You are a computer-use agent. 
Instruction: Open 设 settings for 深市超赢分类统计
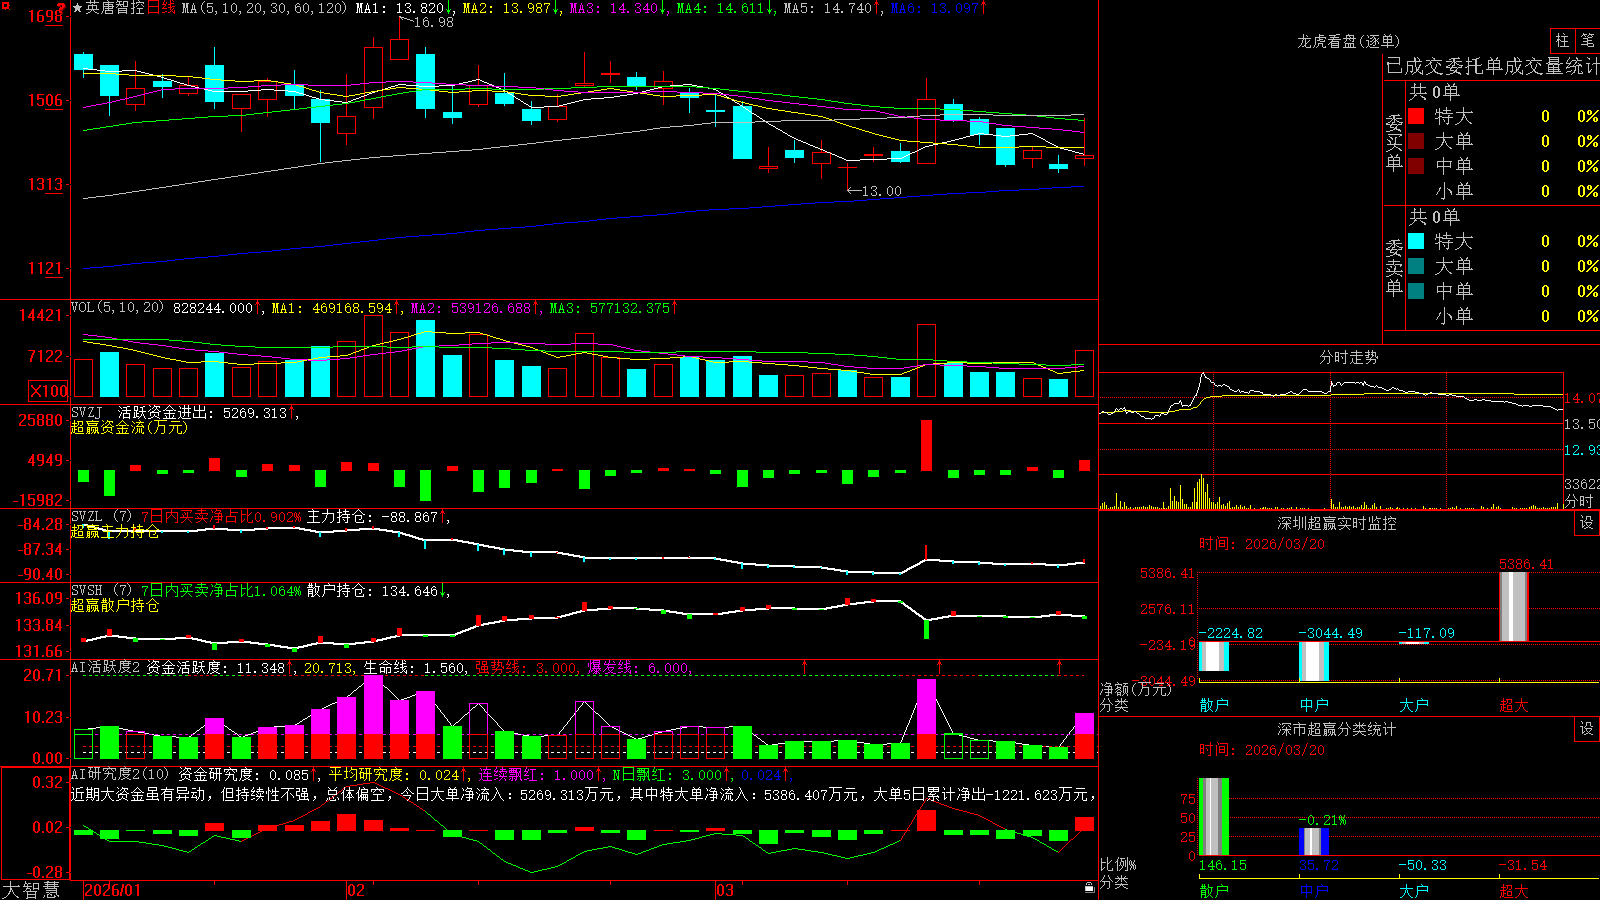coord(1587,729)
